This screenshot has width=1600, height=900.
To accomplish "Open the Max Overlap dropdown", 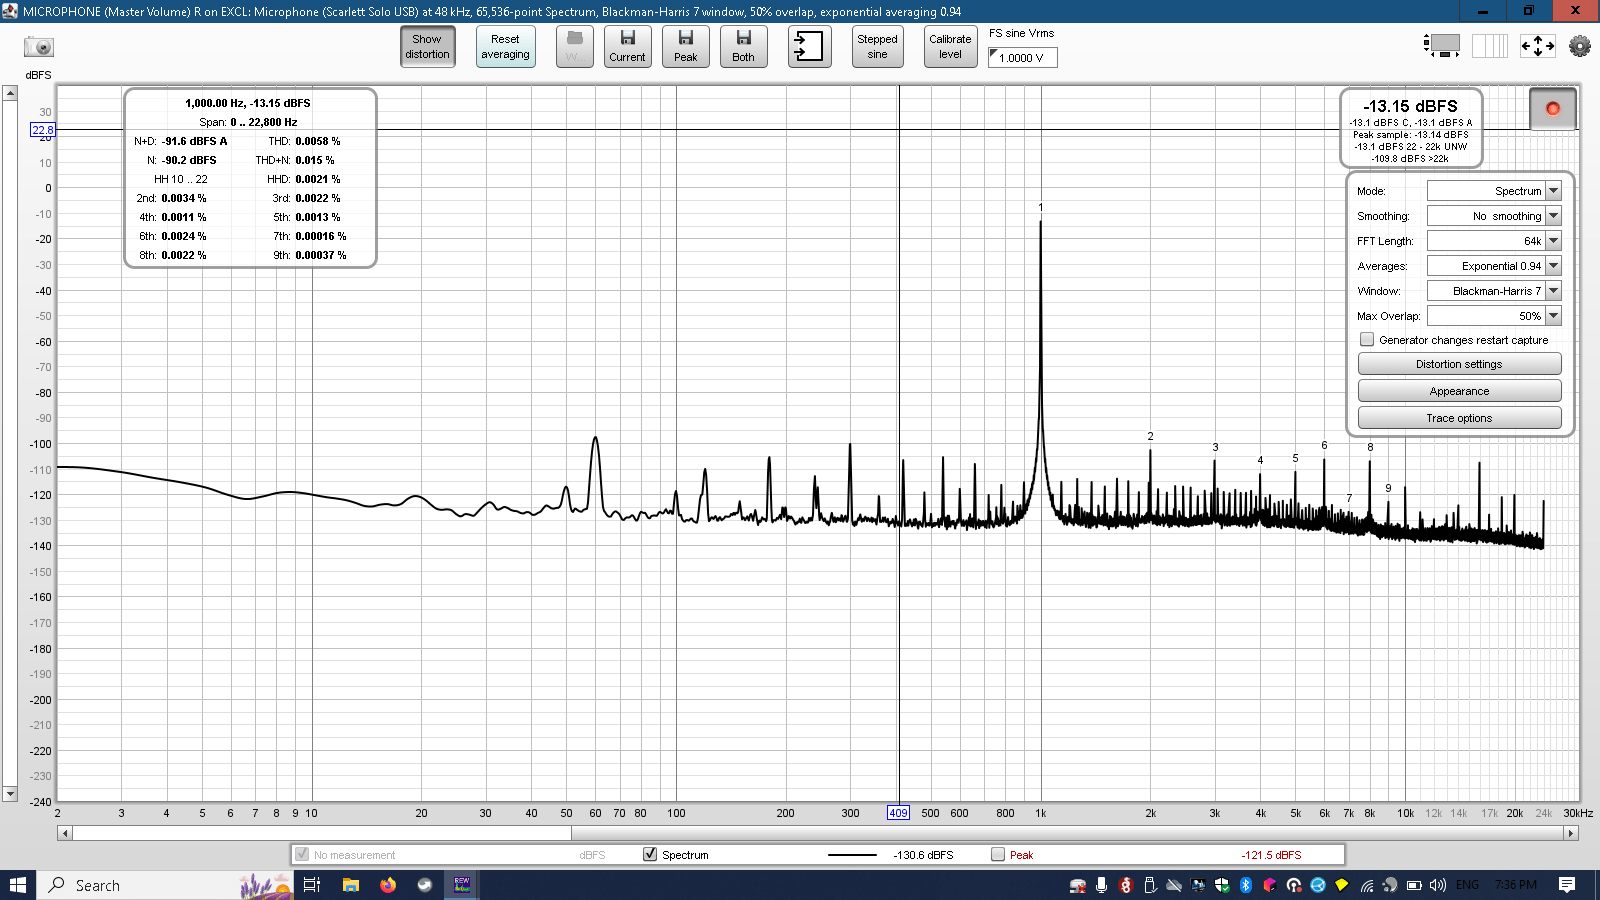I will 1494,316.
